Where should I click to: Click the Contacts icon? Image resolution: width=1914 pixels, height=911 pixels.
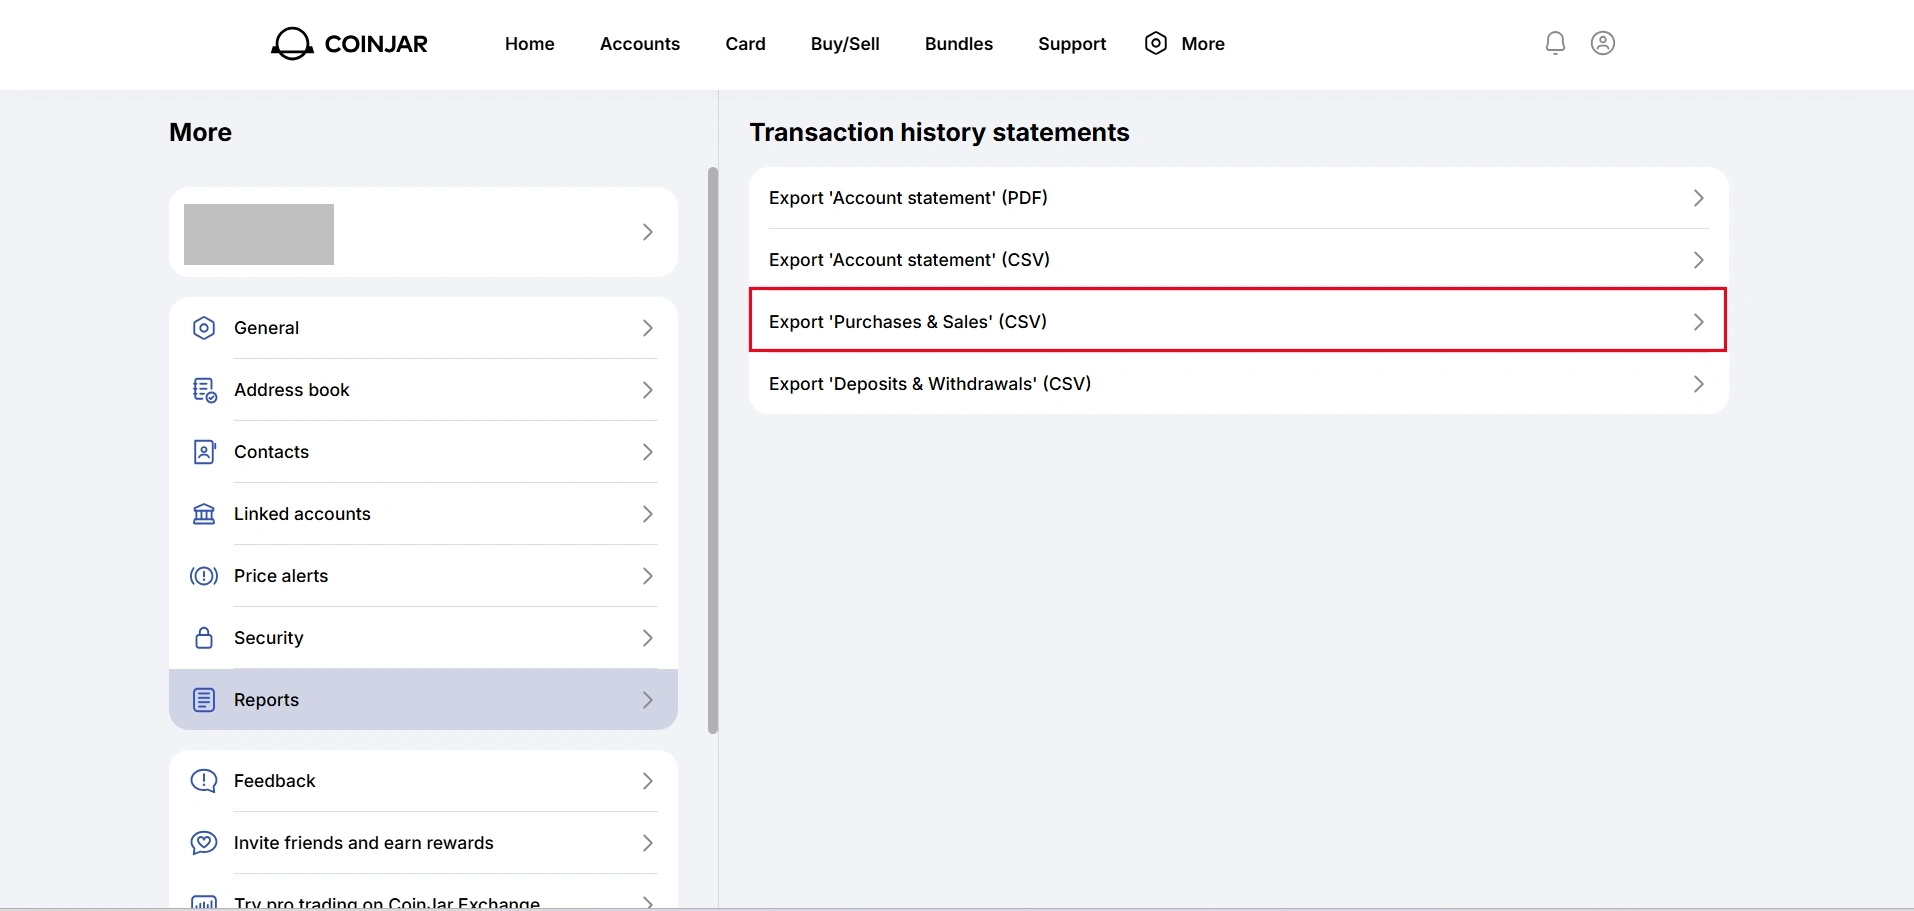204,452
